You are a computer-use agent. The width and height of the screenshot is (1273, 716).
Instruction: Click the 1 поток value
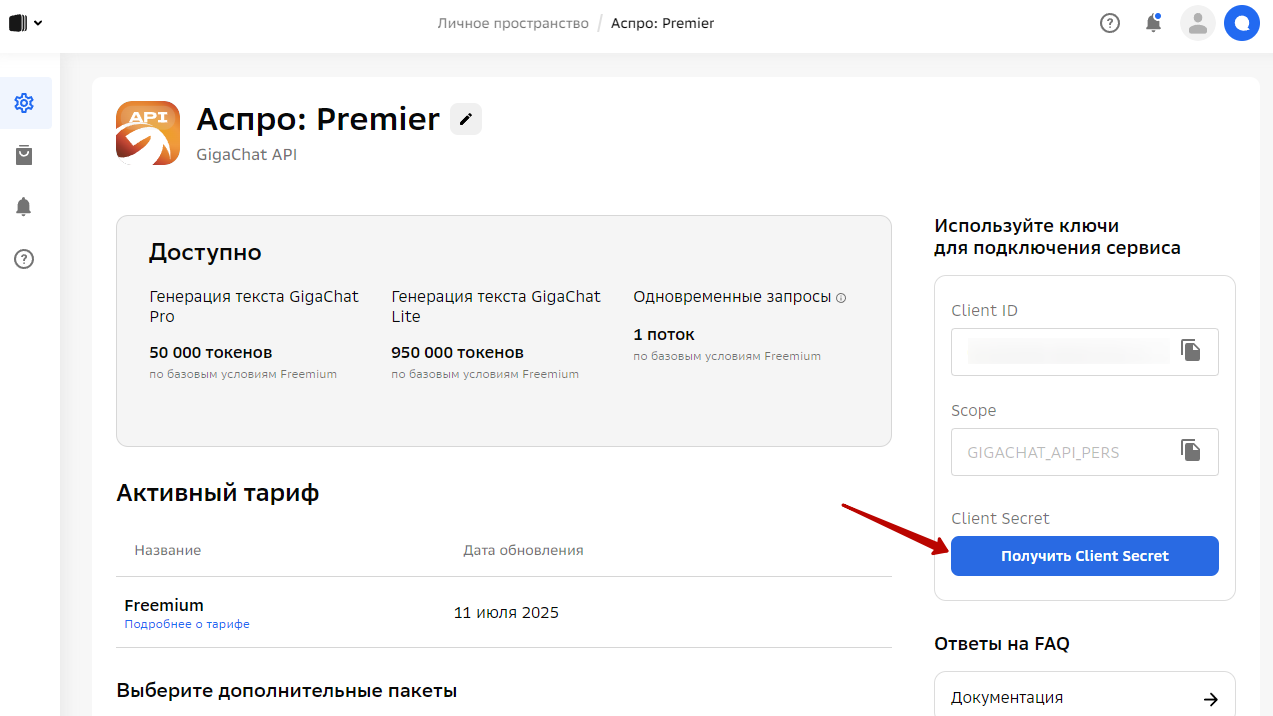click(x=664, y=335)
